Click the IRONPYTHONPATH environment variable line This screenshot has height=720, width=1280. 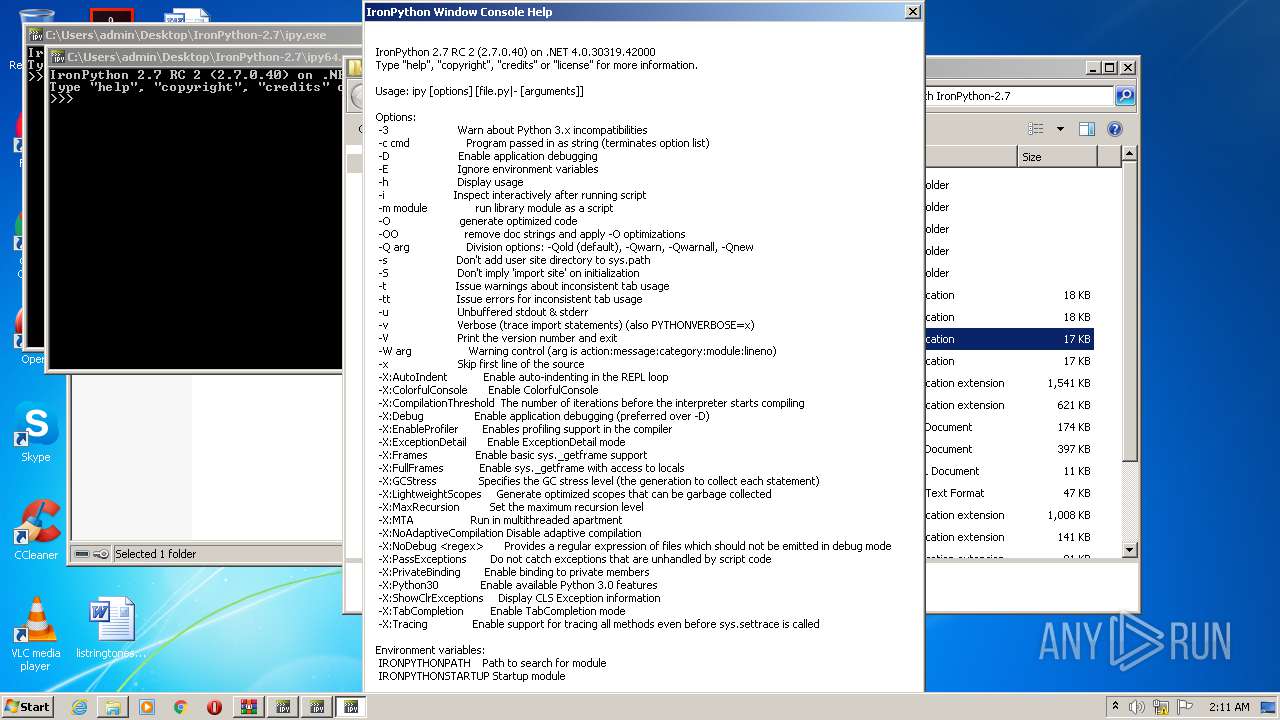coord(492,663)
